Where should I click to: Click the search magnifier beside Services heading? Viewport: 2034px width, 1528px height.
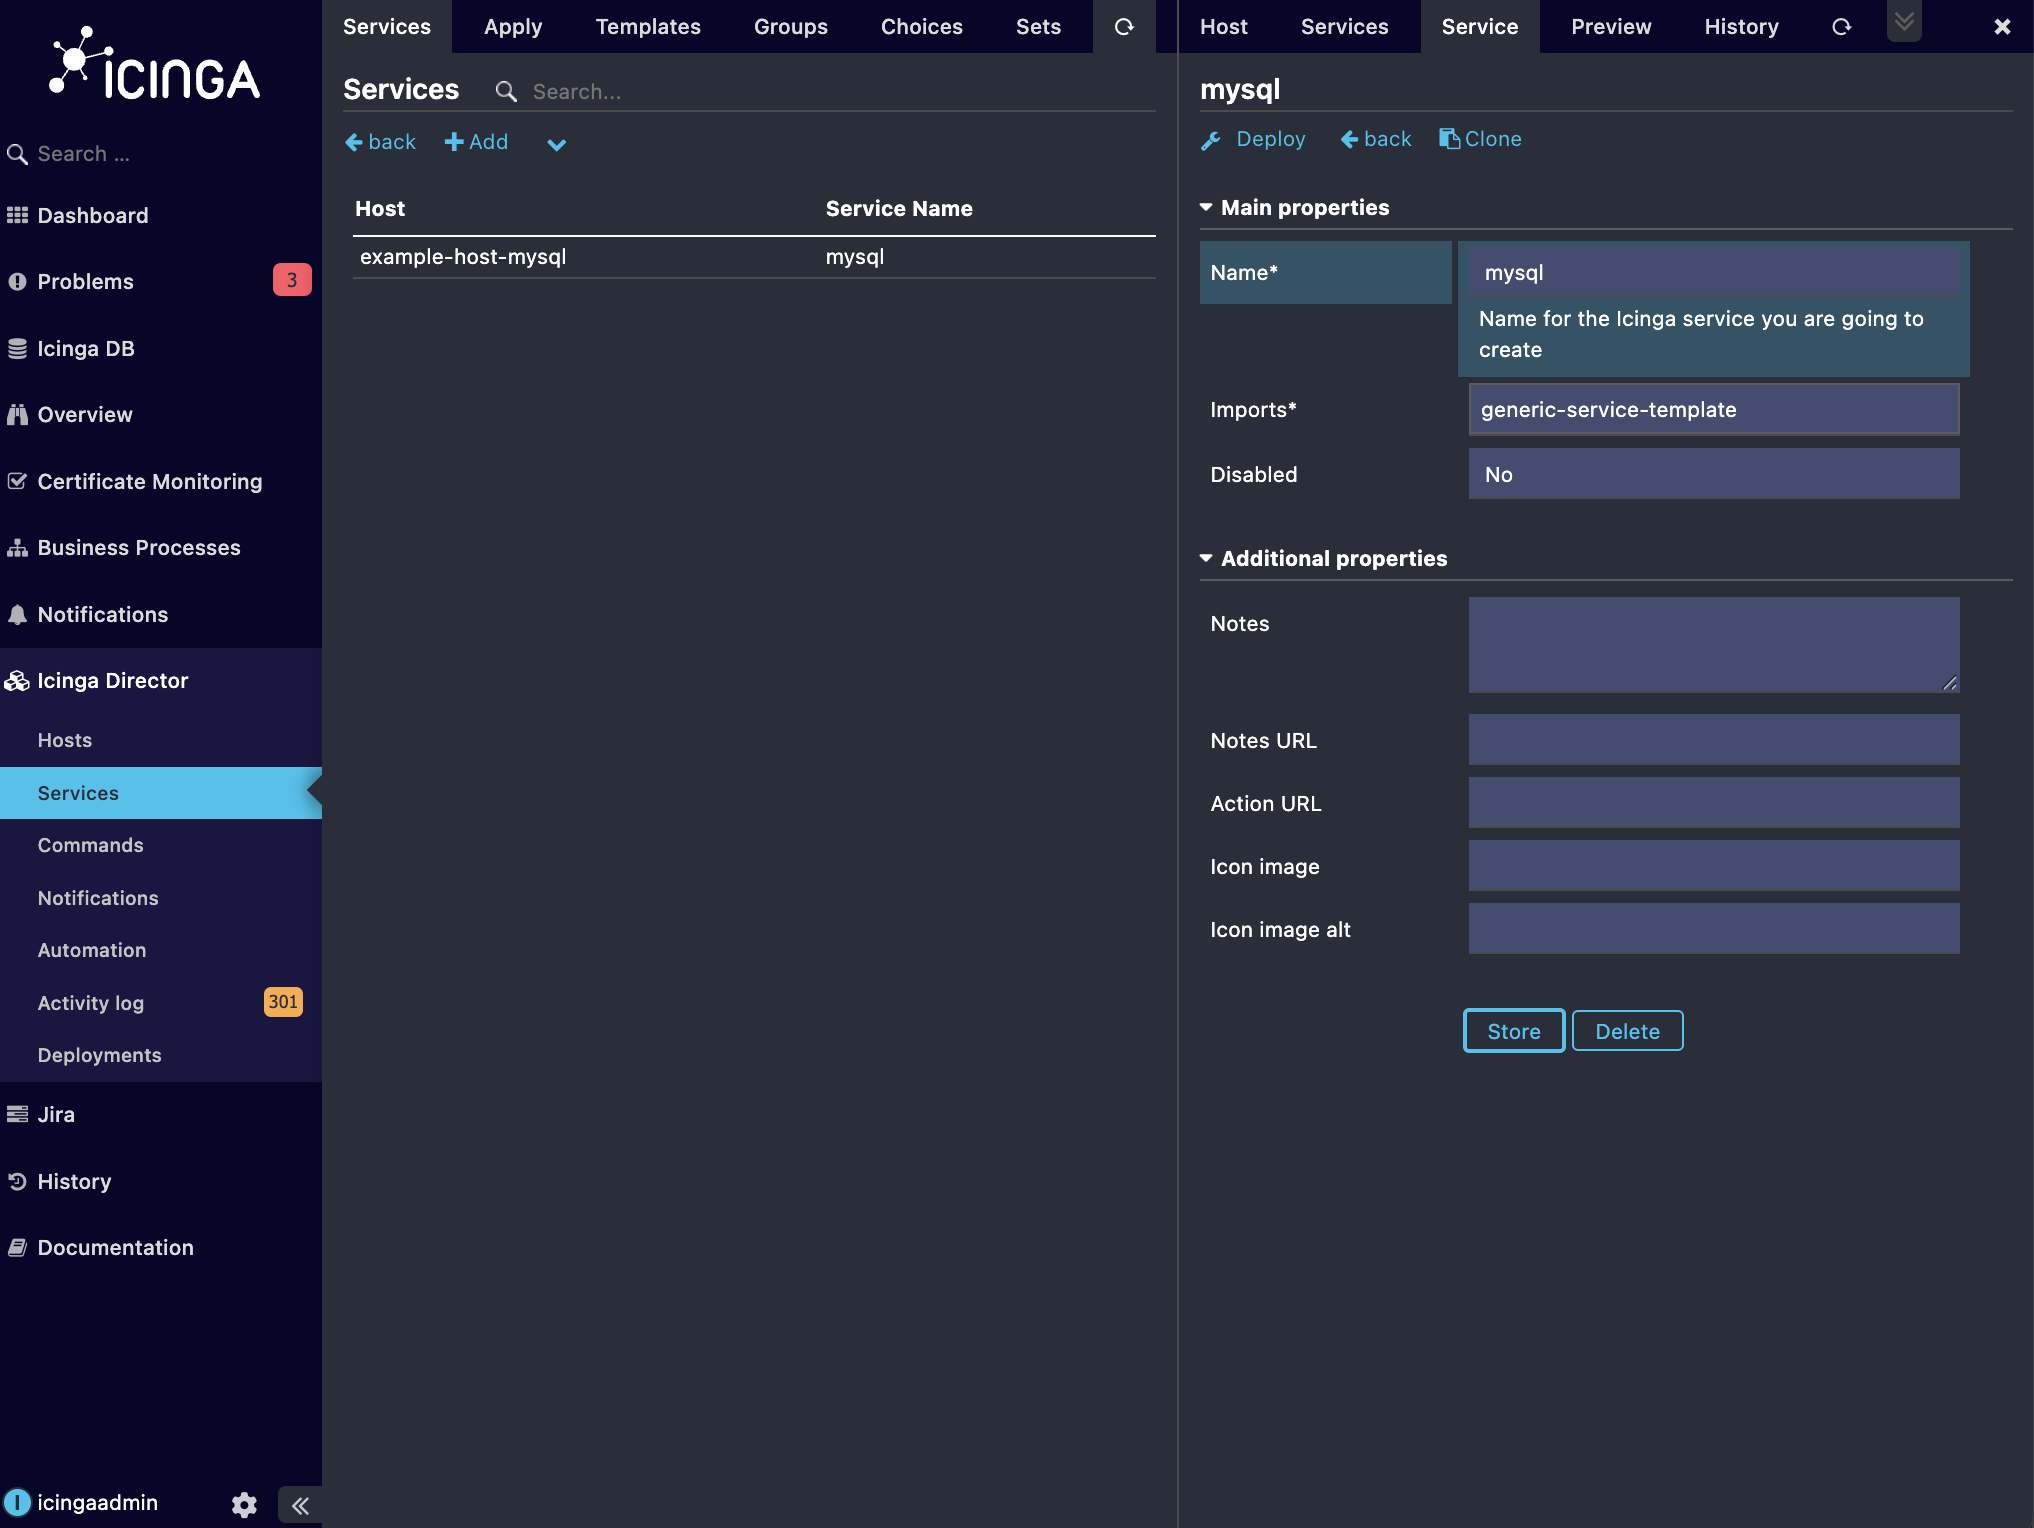507,92
